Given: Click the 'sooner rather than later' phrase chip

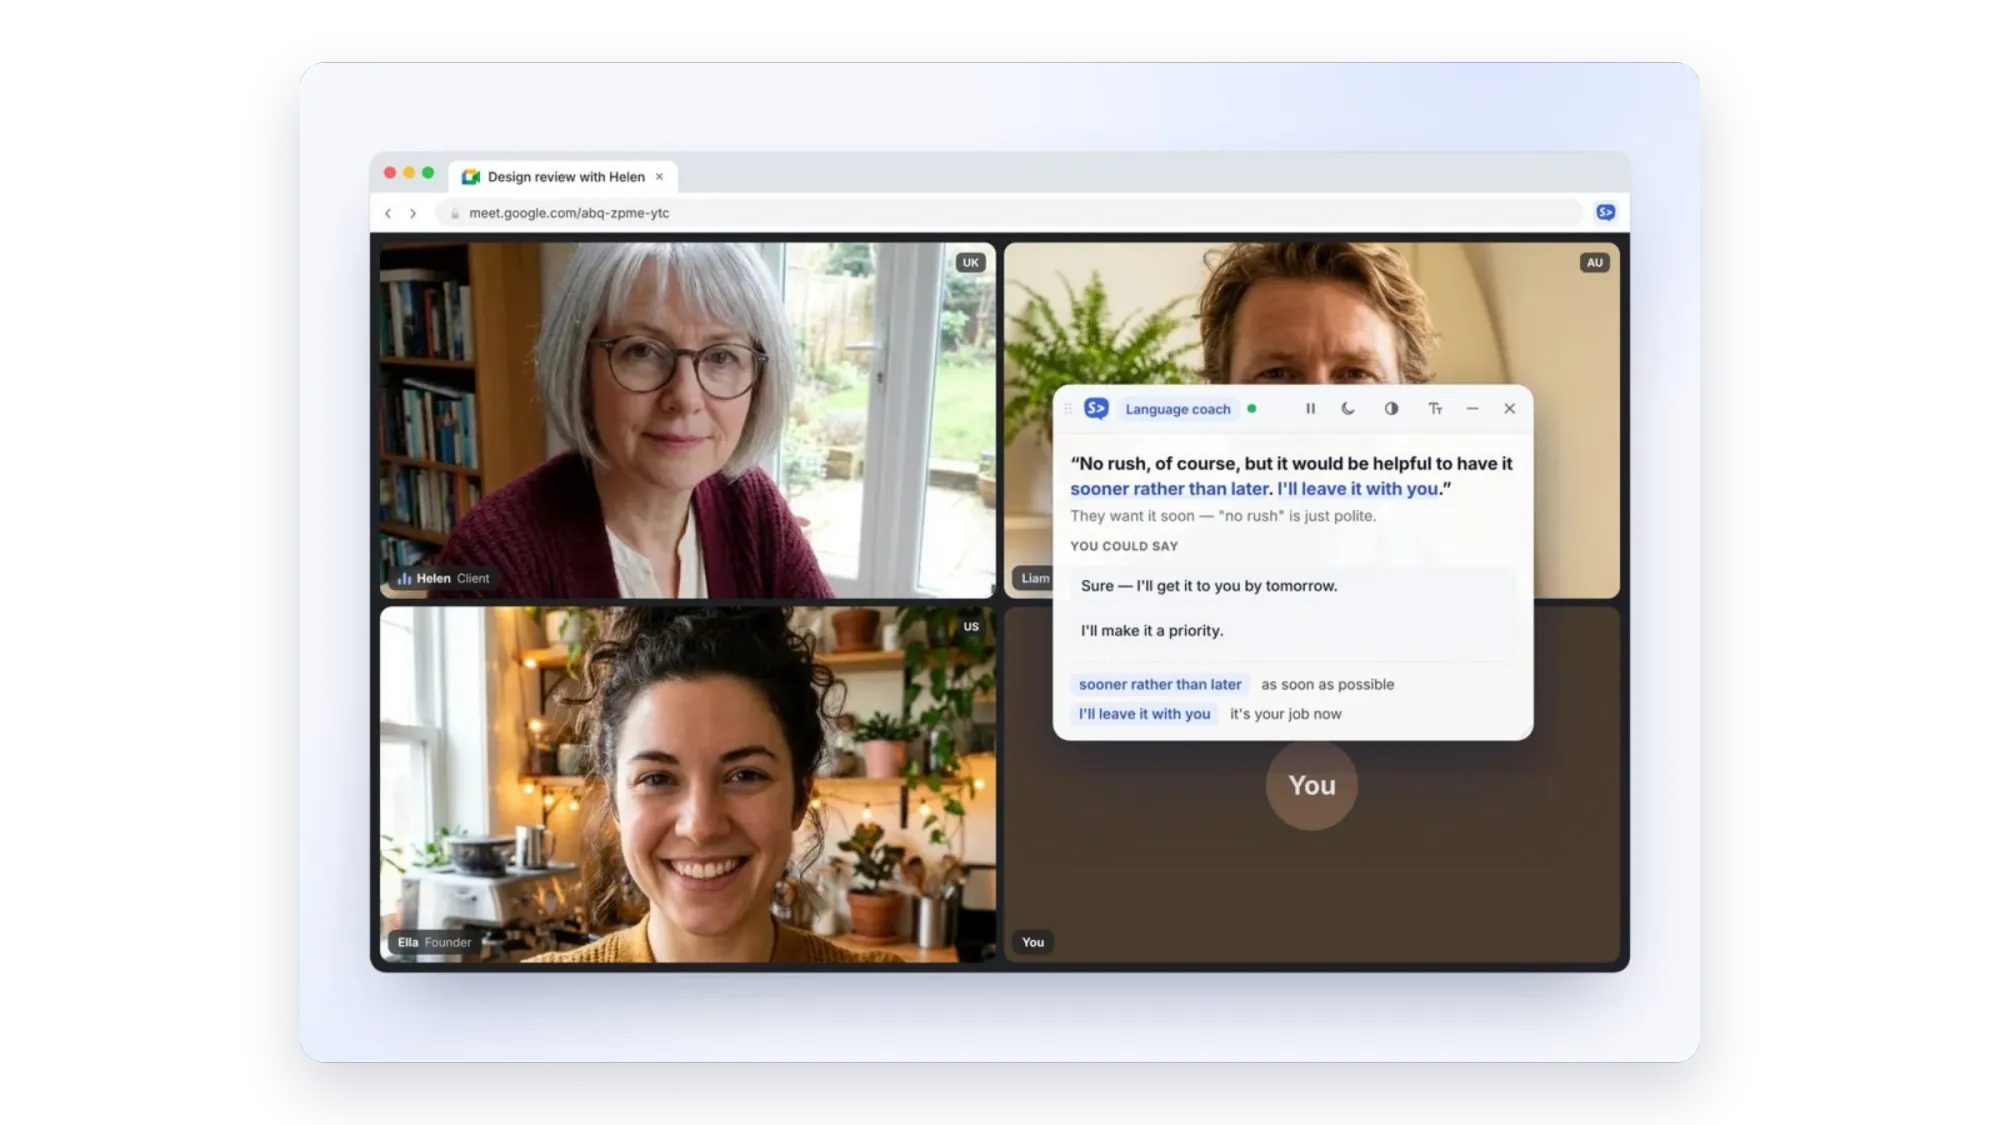Looking at the screenshot, I should pyautogui.click(x=1160, y=685).
